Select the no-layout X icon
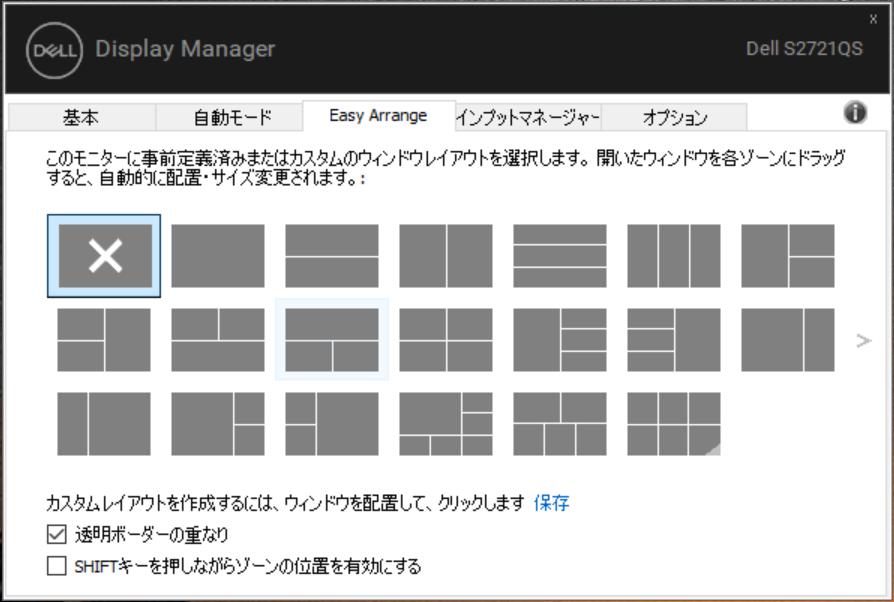Viewport: 894px width, 602px height. coord(105,256)
